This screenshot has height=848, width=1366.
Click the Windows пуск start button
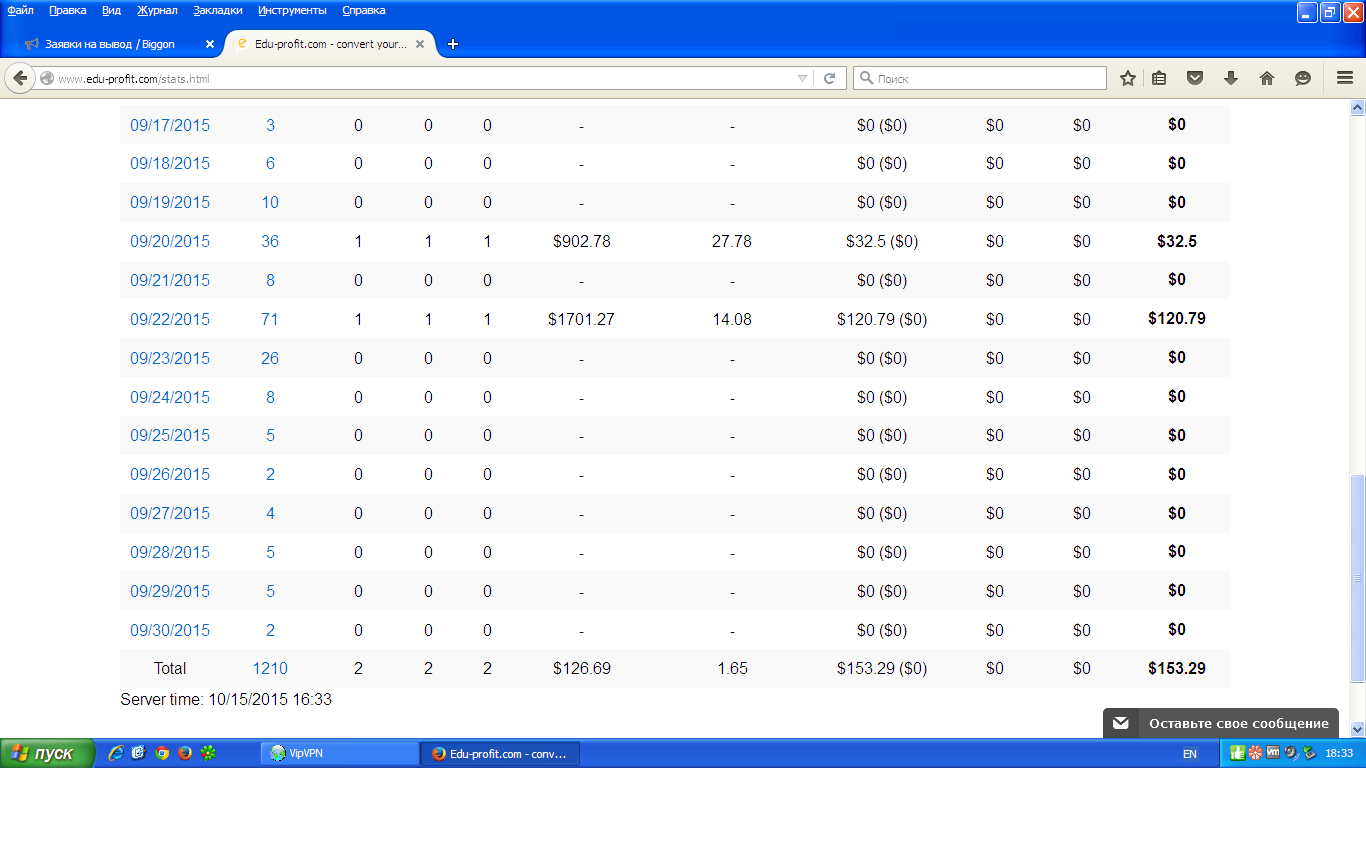pos(47,753)
